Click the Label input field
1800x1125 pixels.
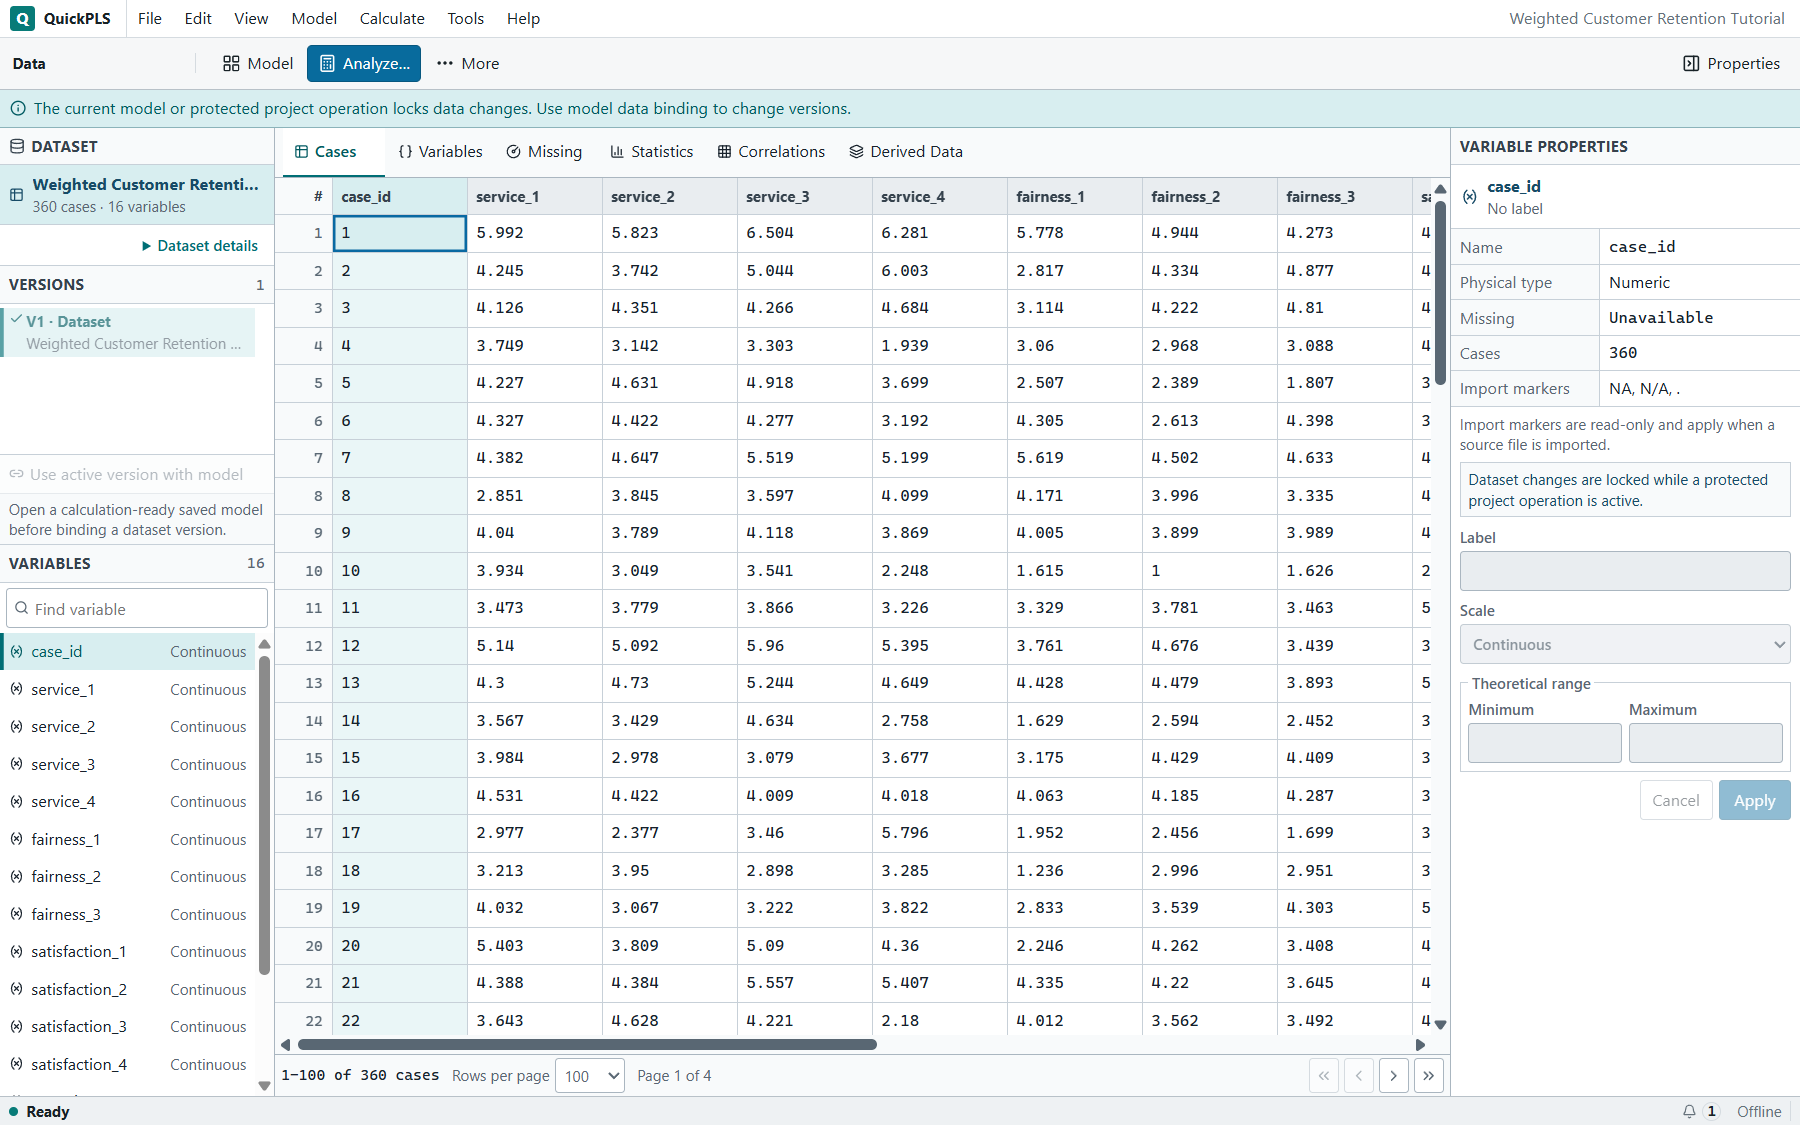pyautogui.click(x=1625, y=571)
